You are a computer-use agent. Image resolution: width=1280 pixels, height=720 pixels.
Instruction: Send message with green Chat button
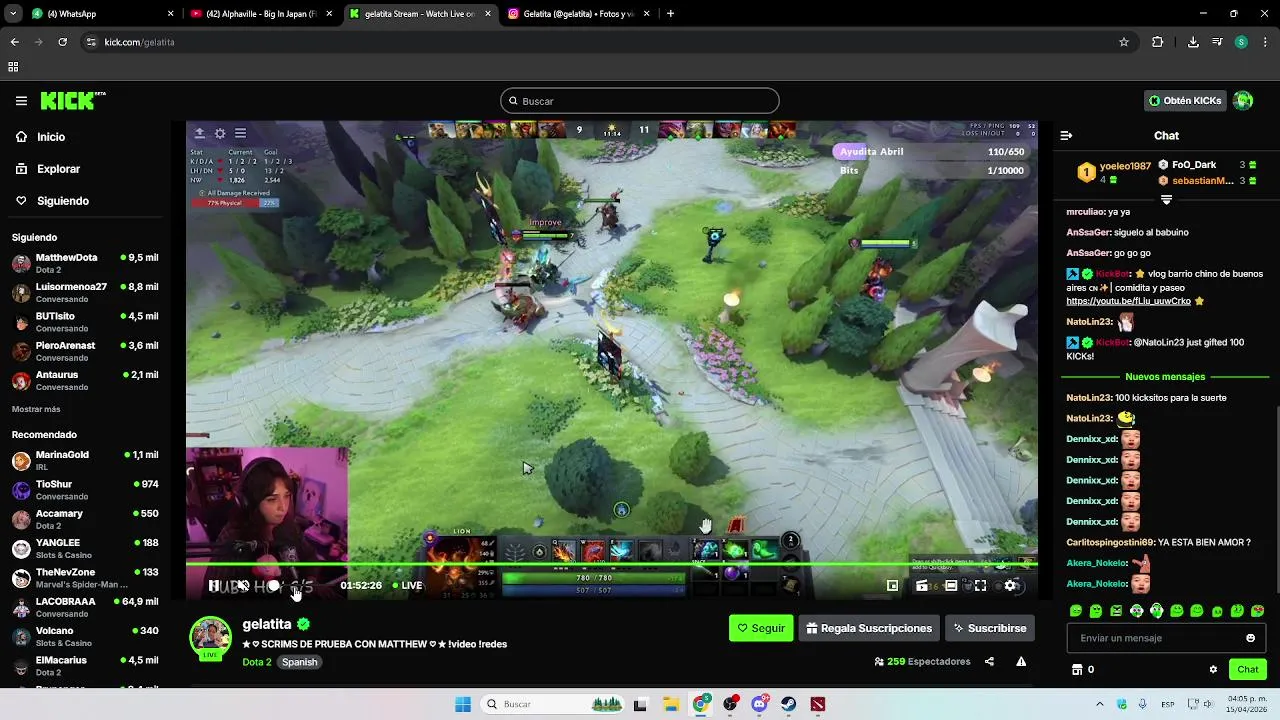[1248, 670]
